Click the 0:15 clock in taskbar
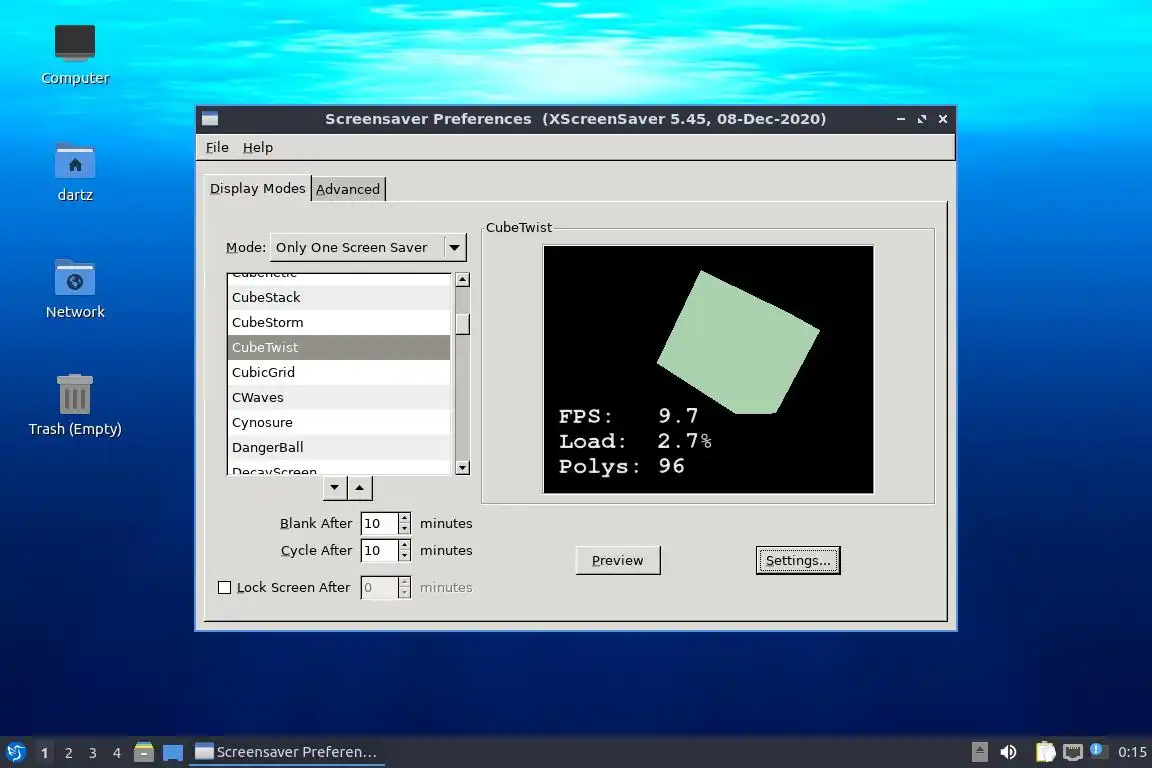Screen dimensions: 1152x768 (1131, 752)
